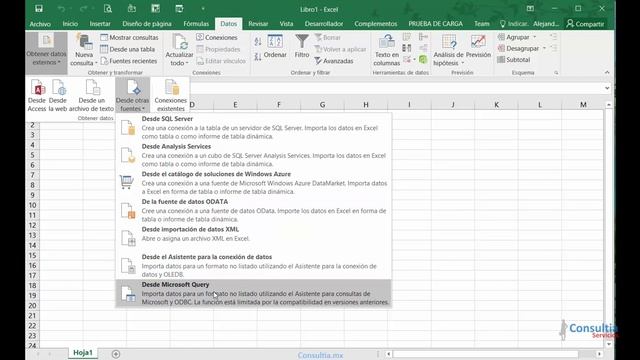Switch to the Insertar tab
This screenshot has width=640, height=360.
[x=100, y=24]
